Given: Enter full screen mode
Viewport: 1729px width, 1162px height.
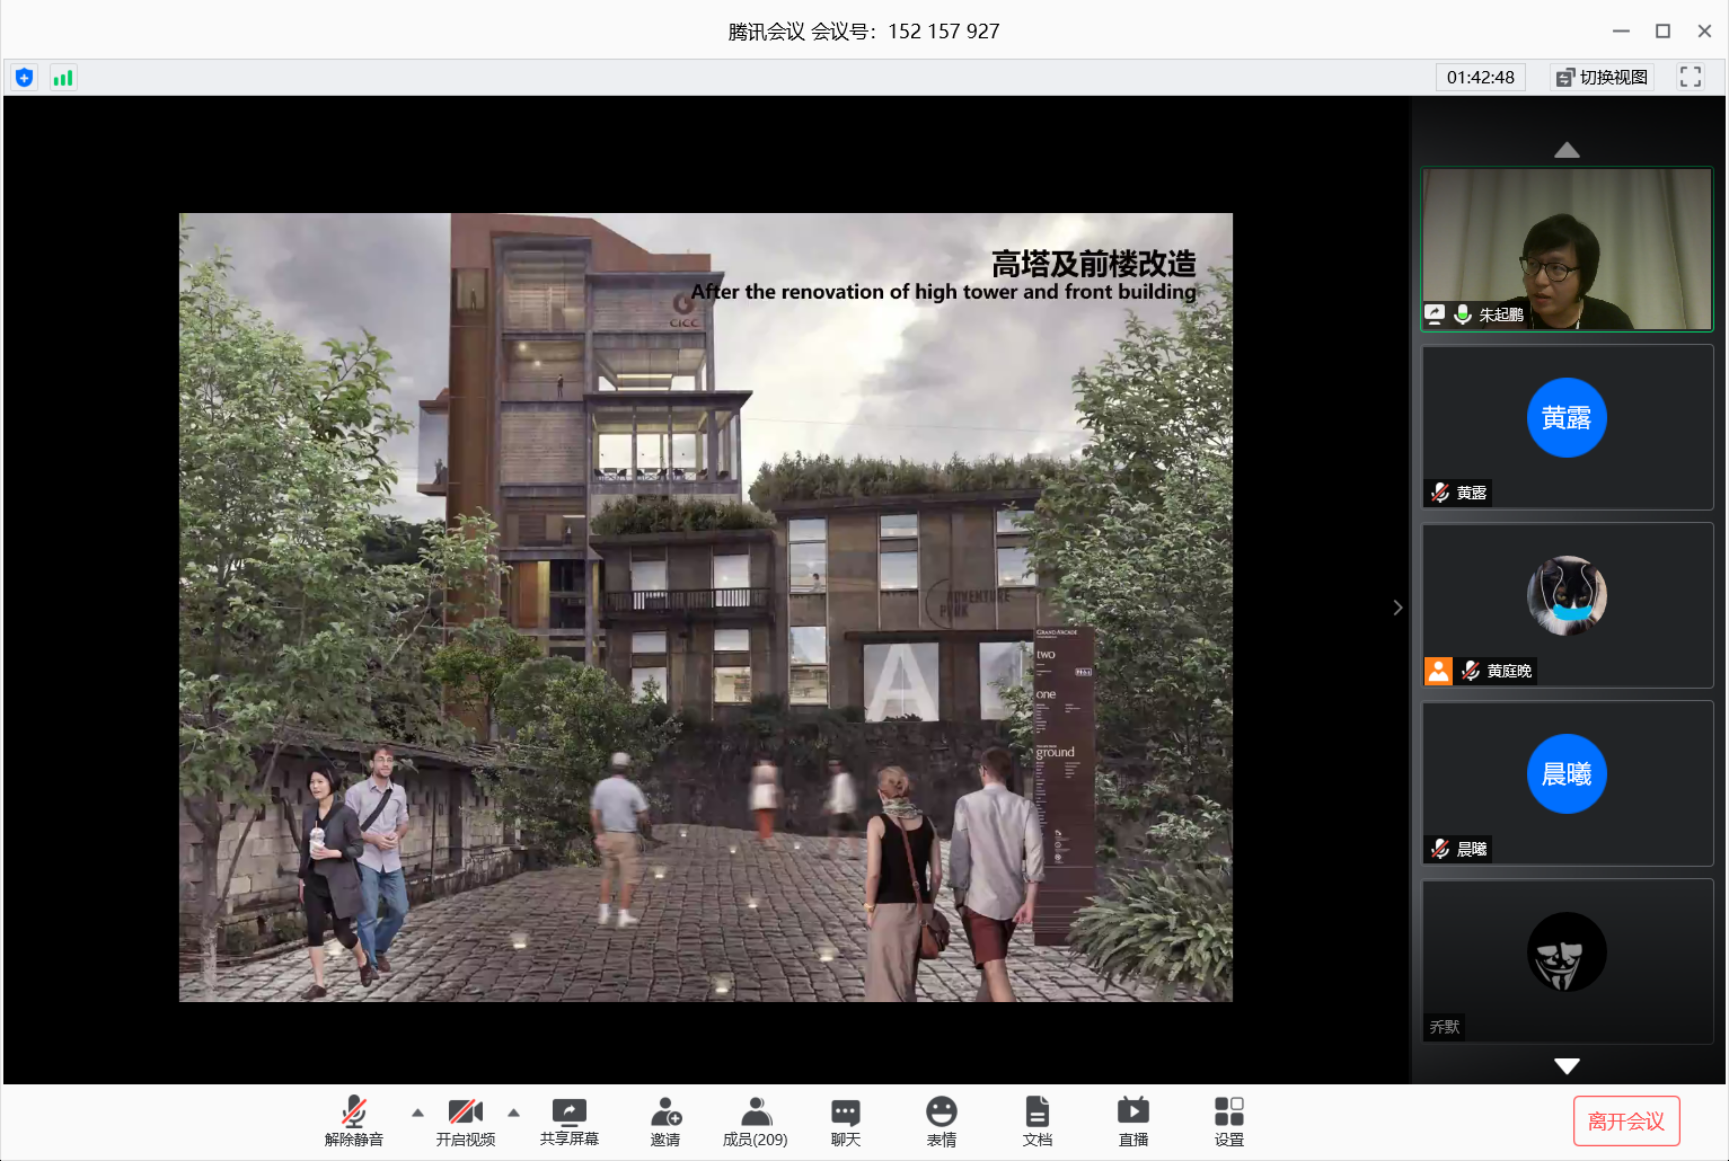Looking at the screenshot, I should pyautogui.click(x=1690, y=77).
